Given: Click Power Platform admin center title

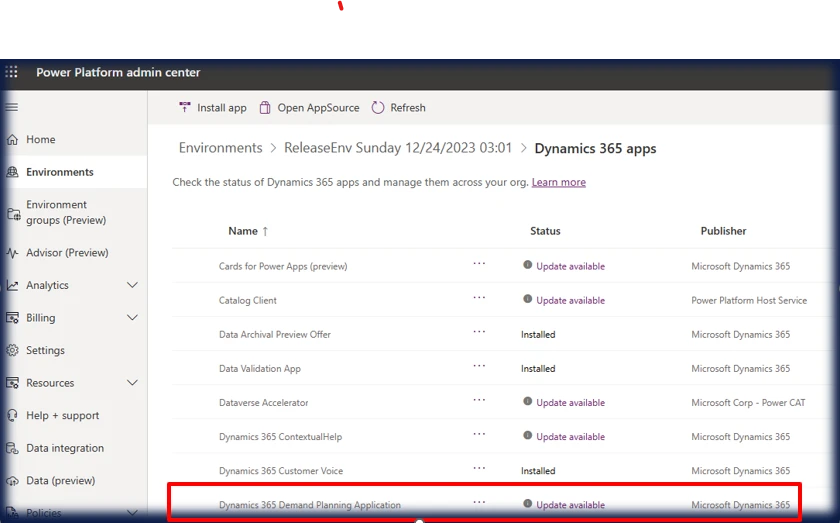Looking at the screenshot, I should click(x=118, y=72).
